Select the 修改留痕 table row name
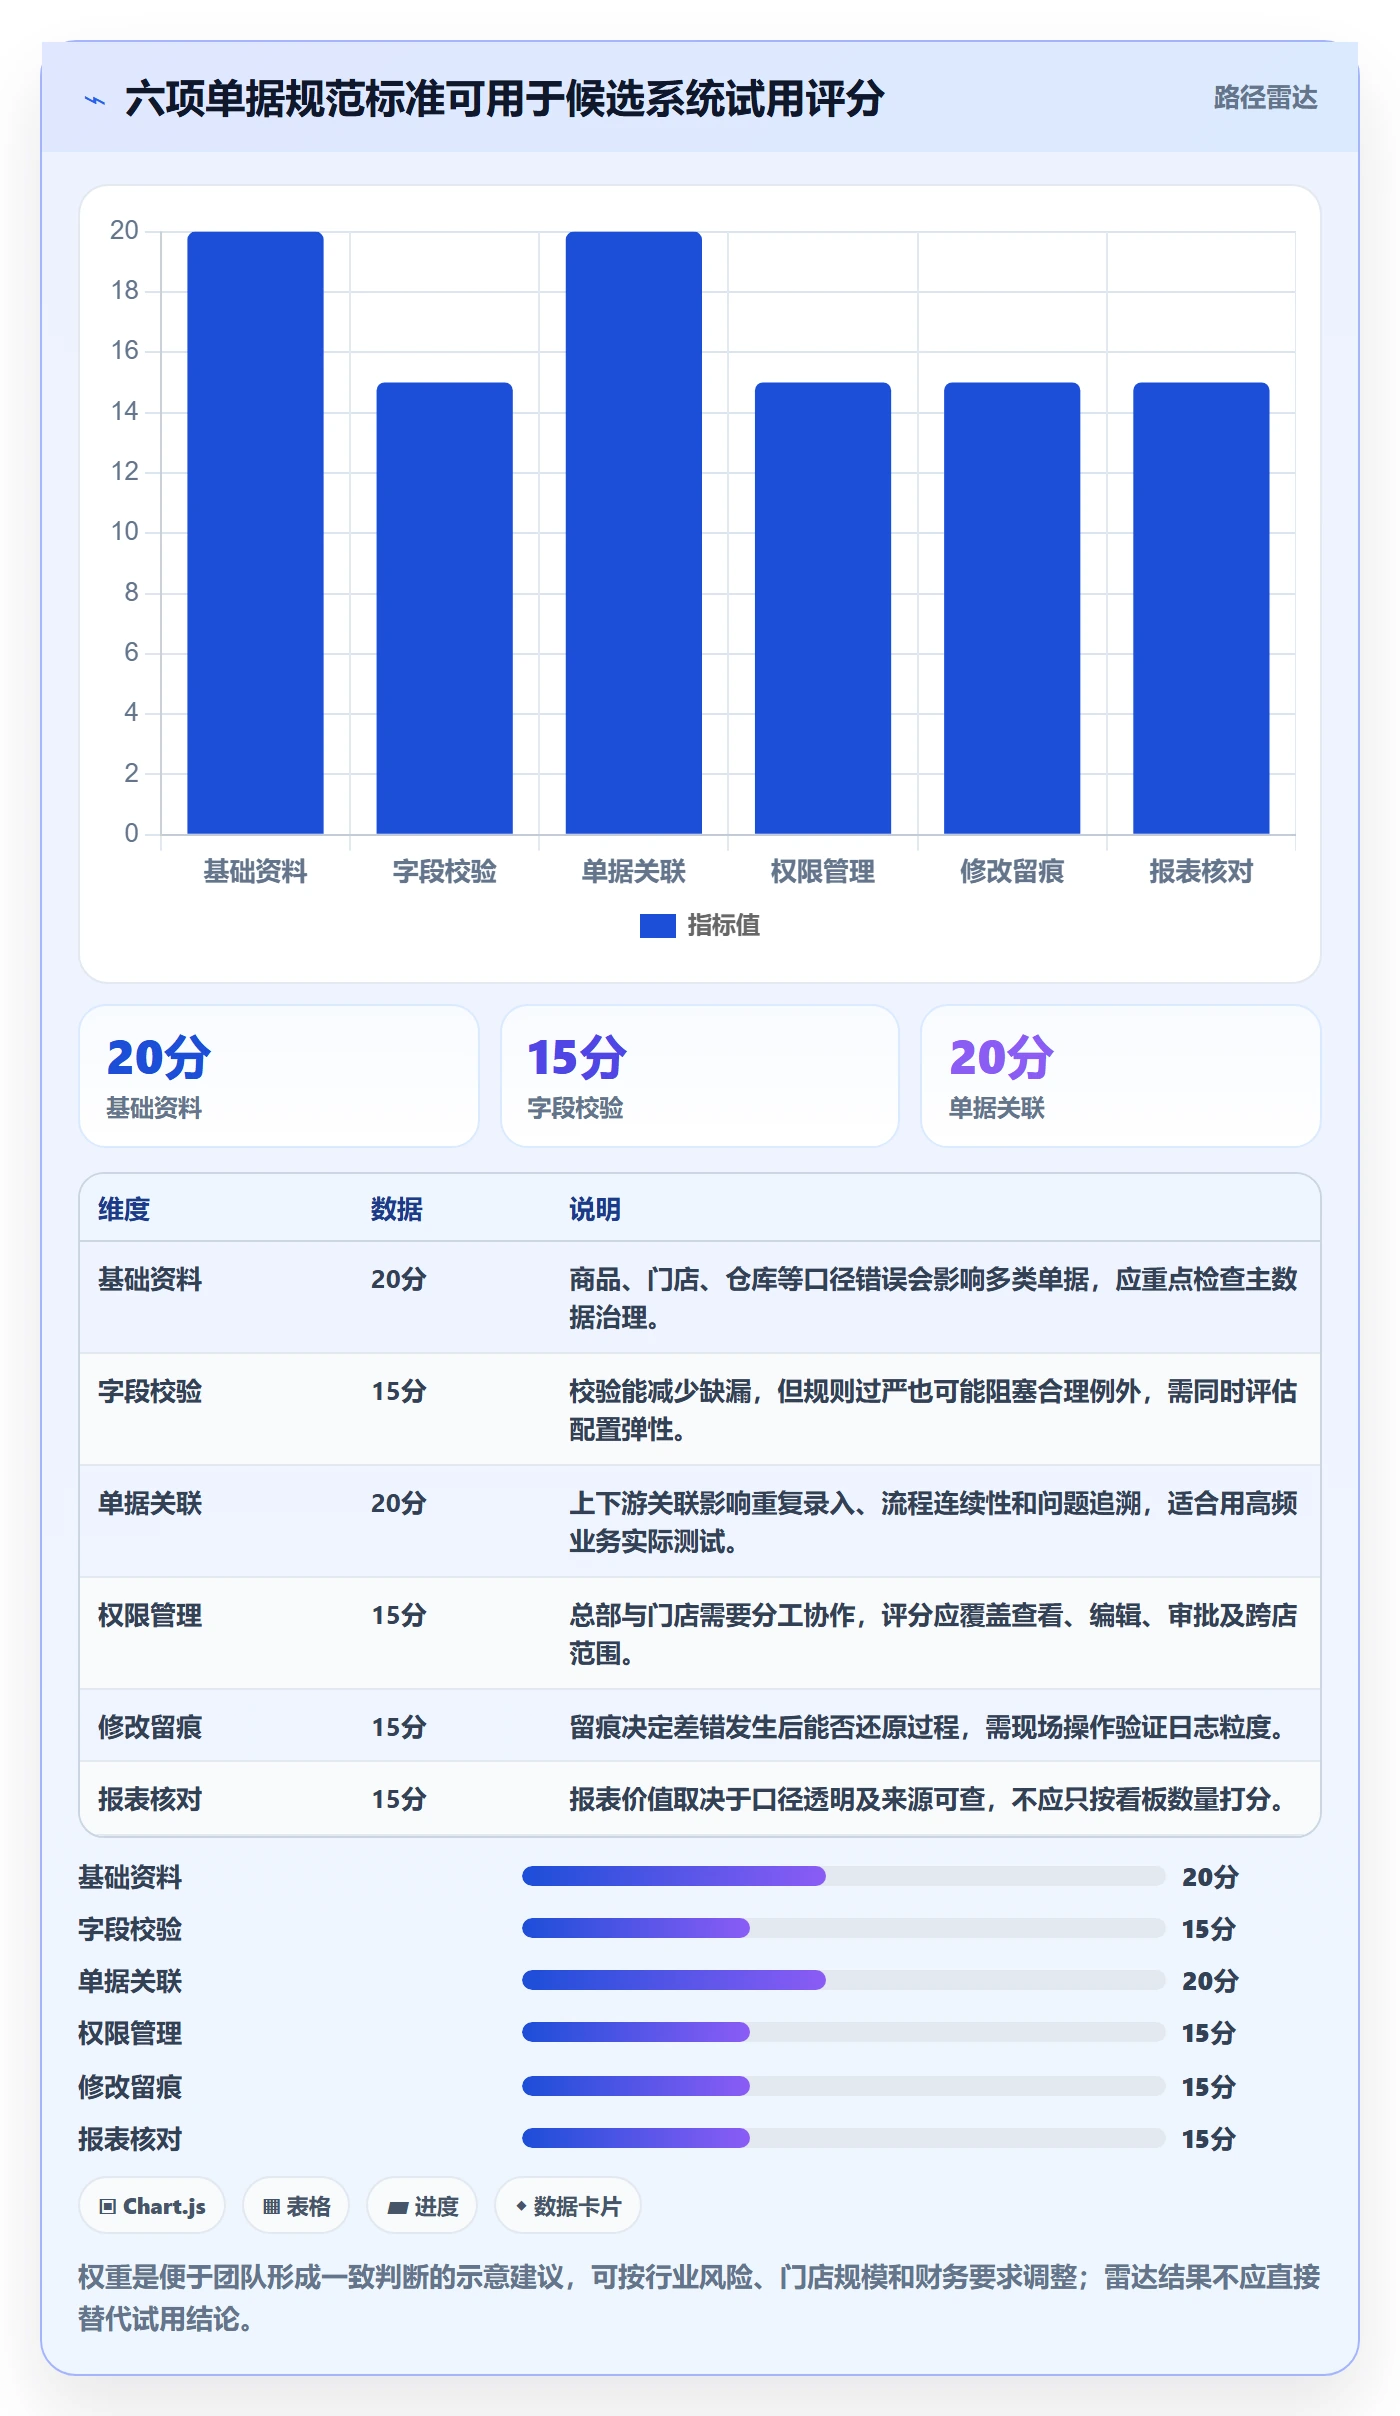 150,1727
